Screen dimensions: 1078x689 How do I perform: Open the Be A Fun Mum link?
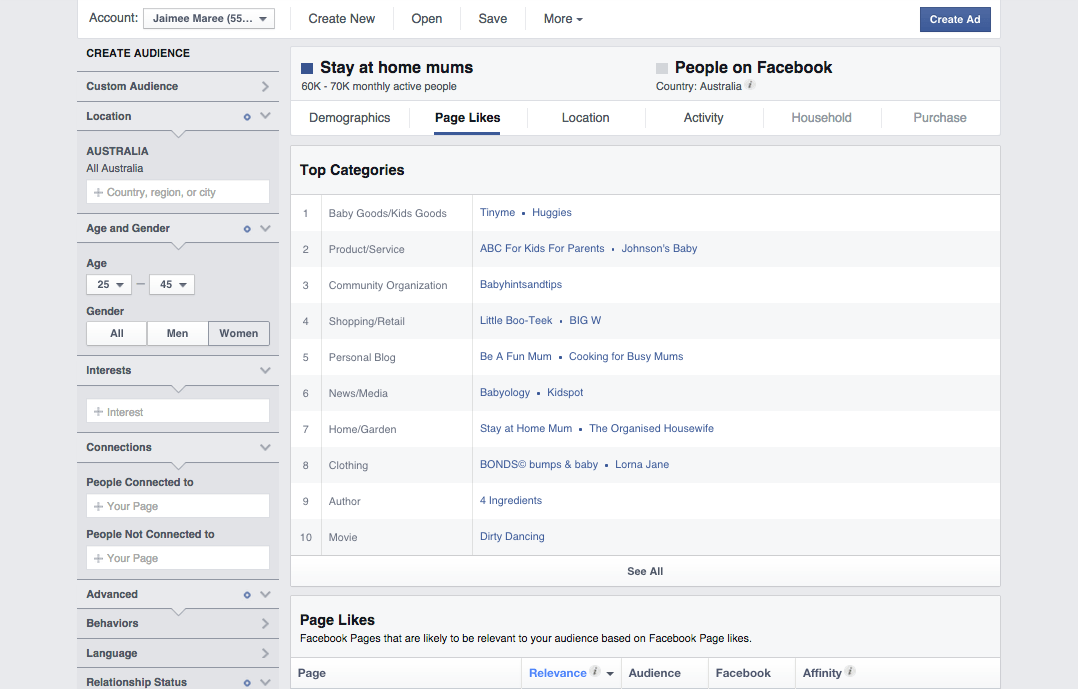pos(516,356)
